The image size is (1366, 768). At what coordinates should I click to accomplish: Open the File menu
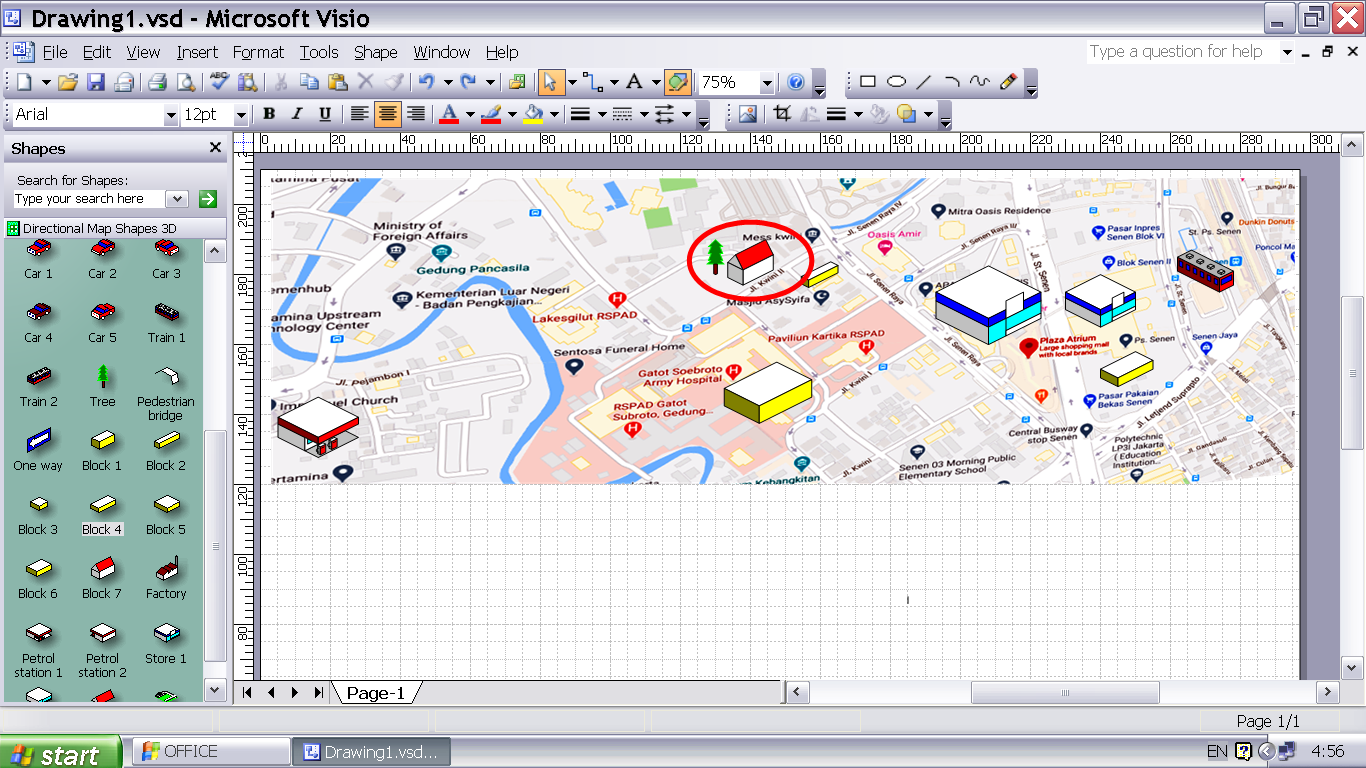pyautogui.click(x=55, y=52)
